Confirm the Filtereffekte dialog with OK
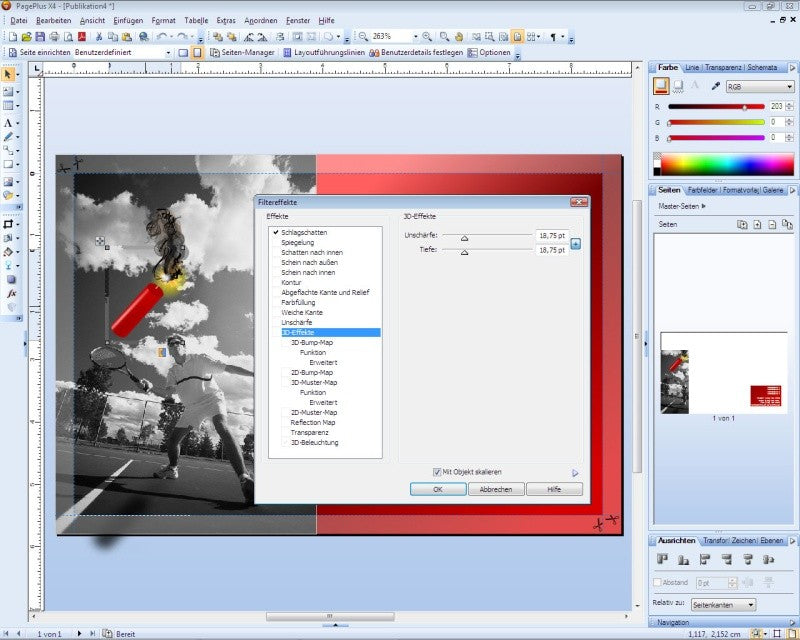Screen dimensions: 800x640 [x=438, y=489]
